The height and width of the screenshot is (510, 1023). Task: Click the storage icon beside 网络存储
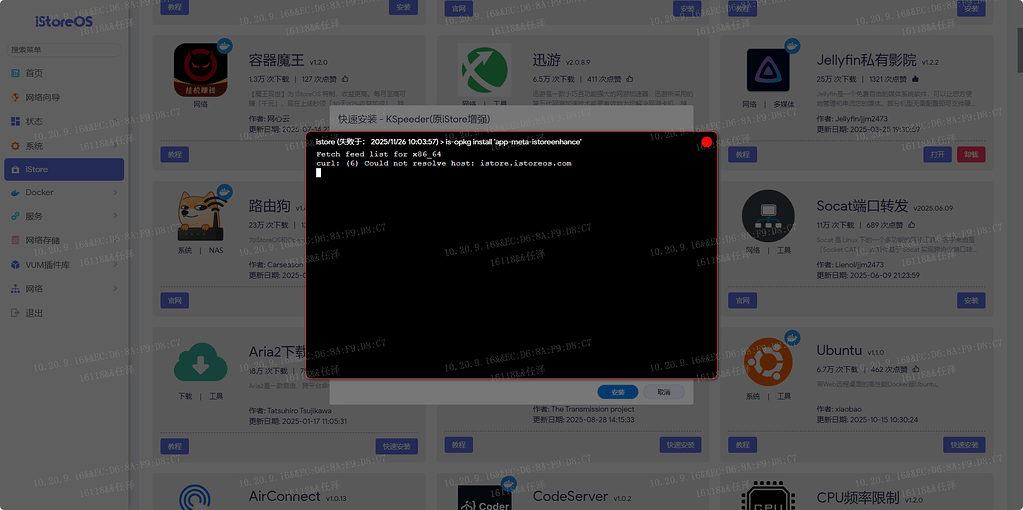[16, 240]
